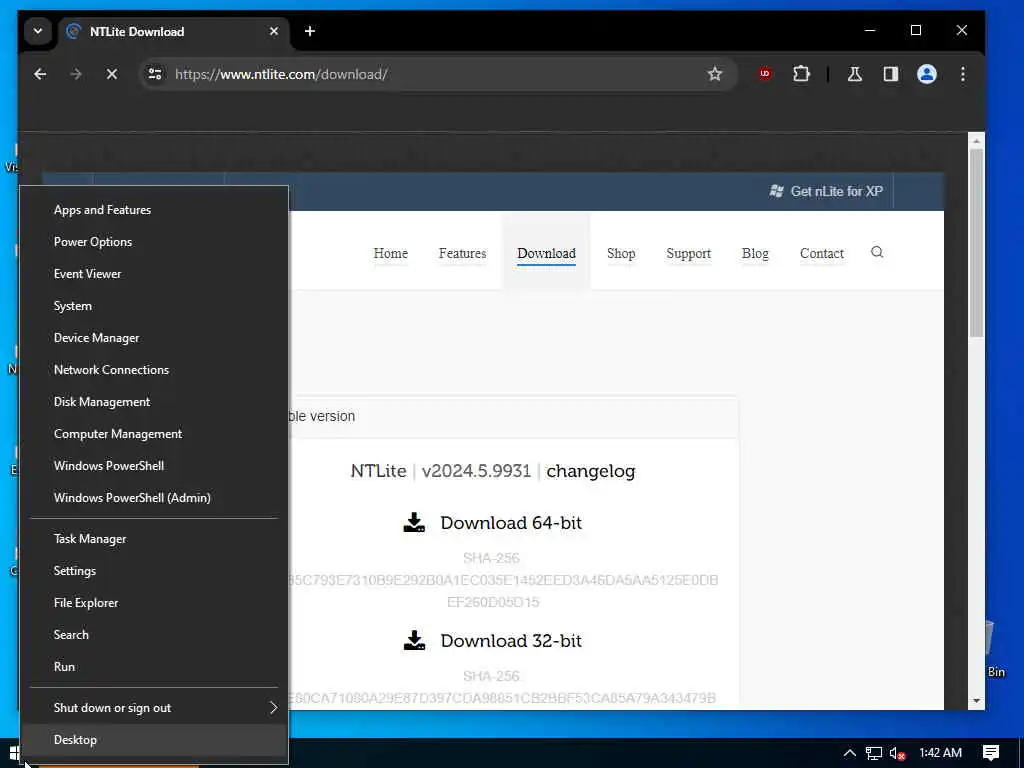Open the uBlock Origin extension icon
The image size is (1024, 768).
765,74
